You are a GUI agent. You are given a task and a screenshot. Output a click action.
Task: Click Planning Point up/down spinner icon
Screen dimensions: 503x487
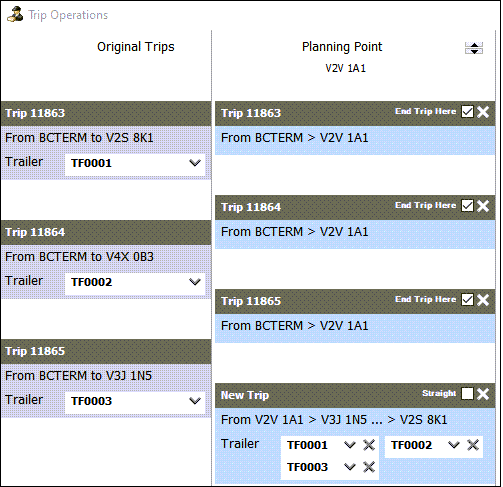click(x=474, y=48)
